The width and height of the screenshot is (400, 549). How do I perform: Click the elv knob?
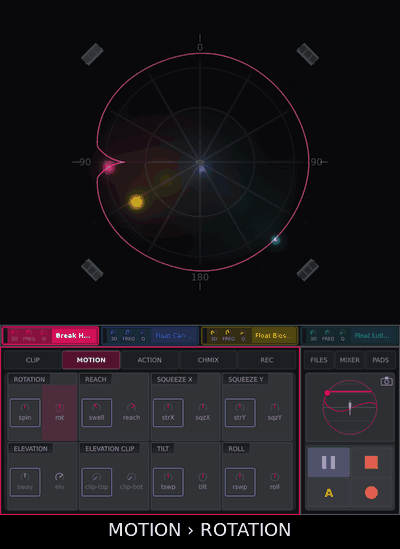pos(60,482)
